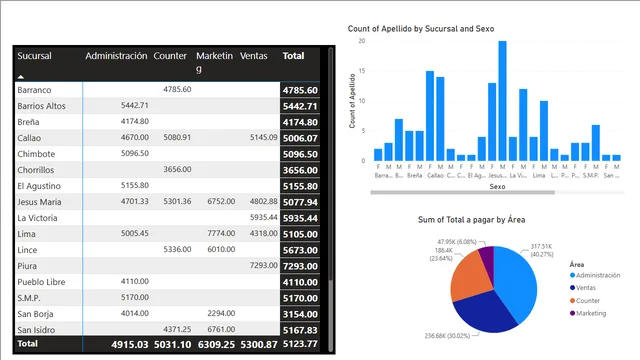Click the 236.68K (30.02%) data label

point(447,336)
